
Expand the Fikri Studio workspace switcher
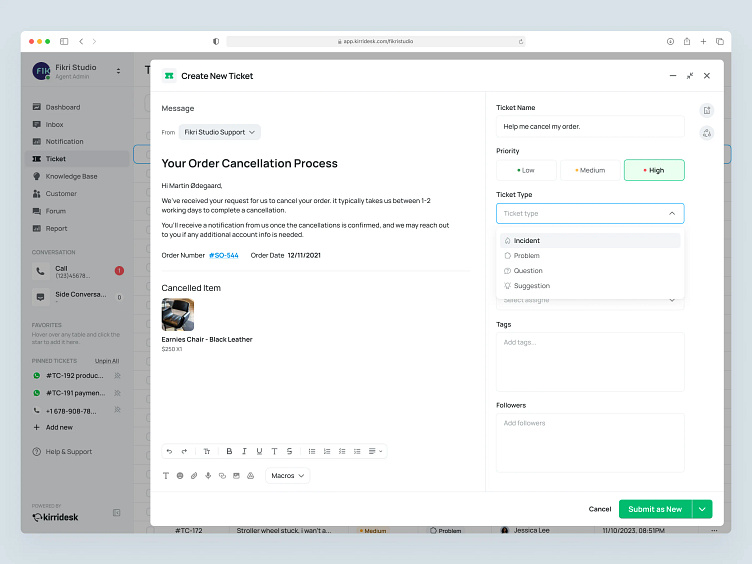tap(118, 71)
